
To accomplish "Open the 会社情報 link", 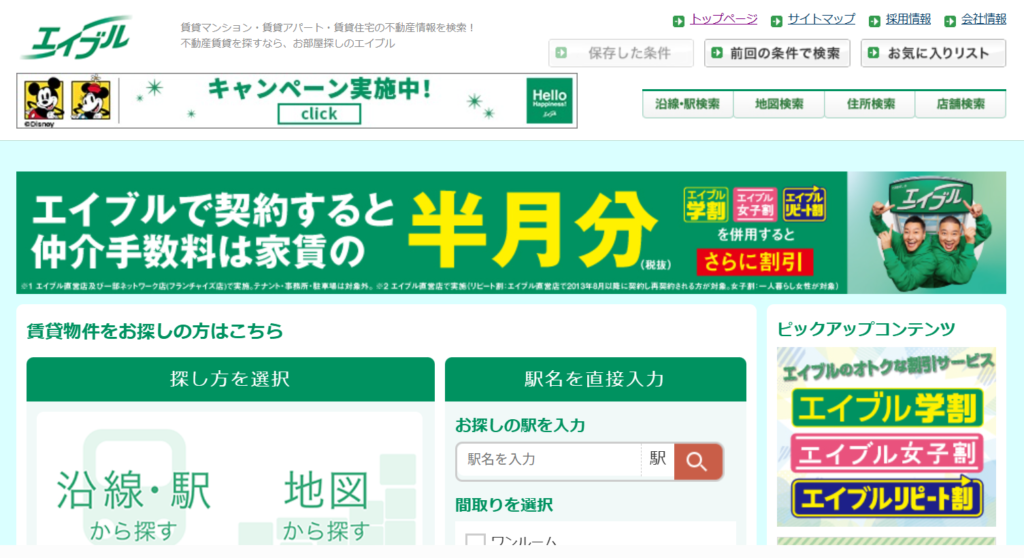I will (x=984, y=19).
